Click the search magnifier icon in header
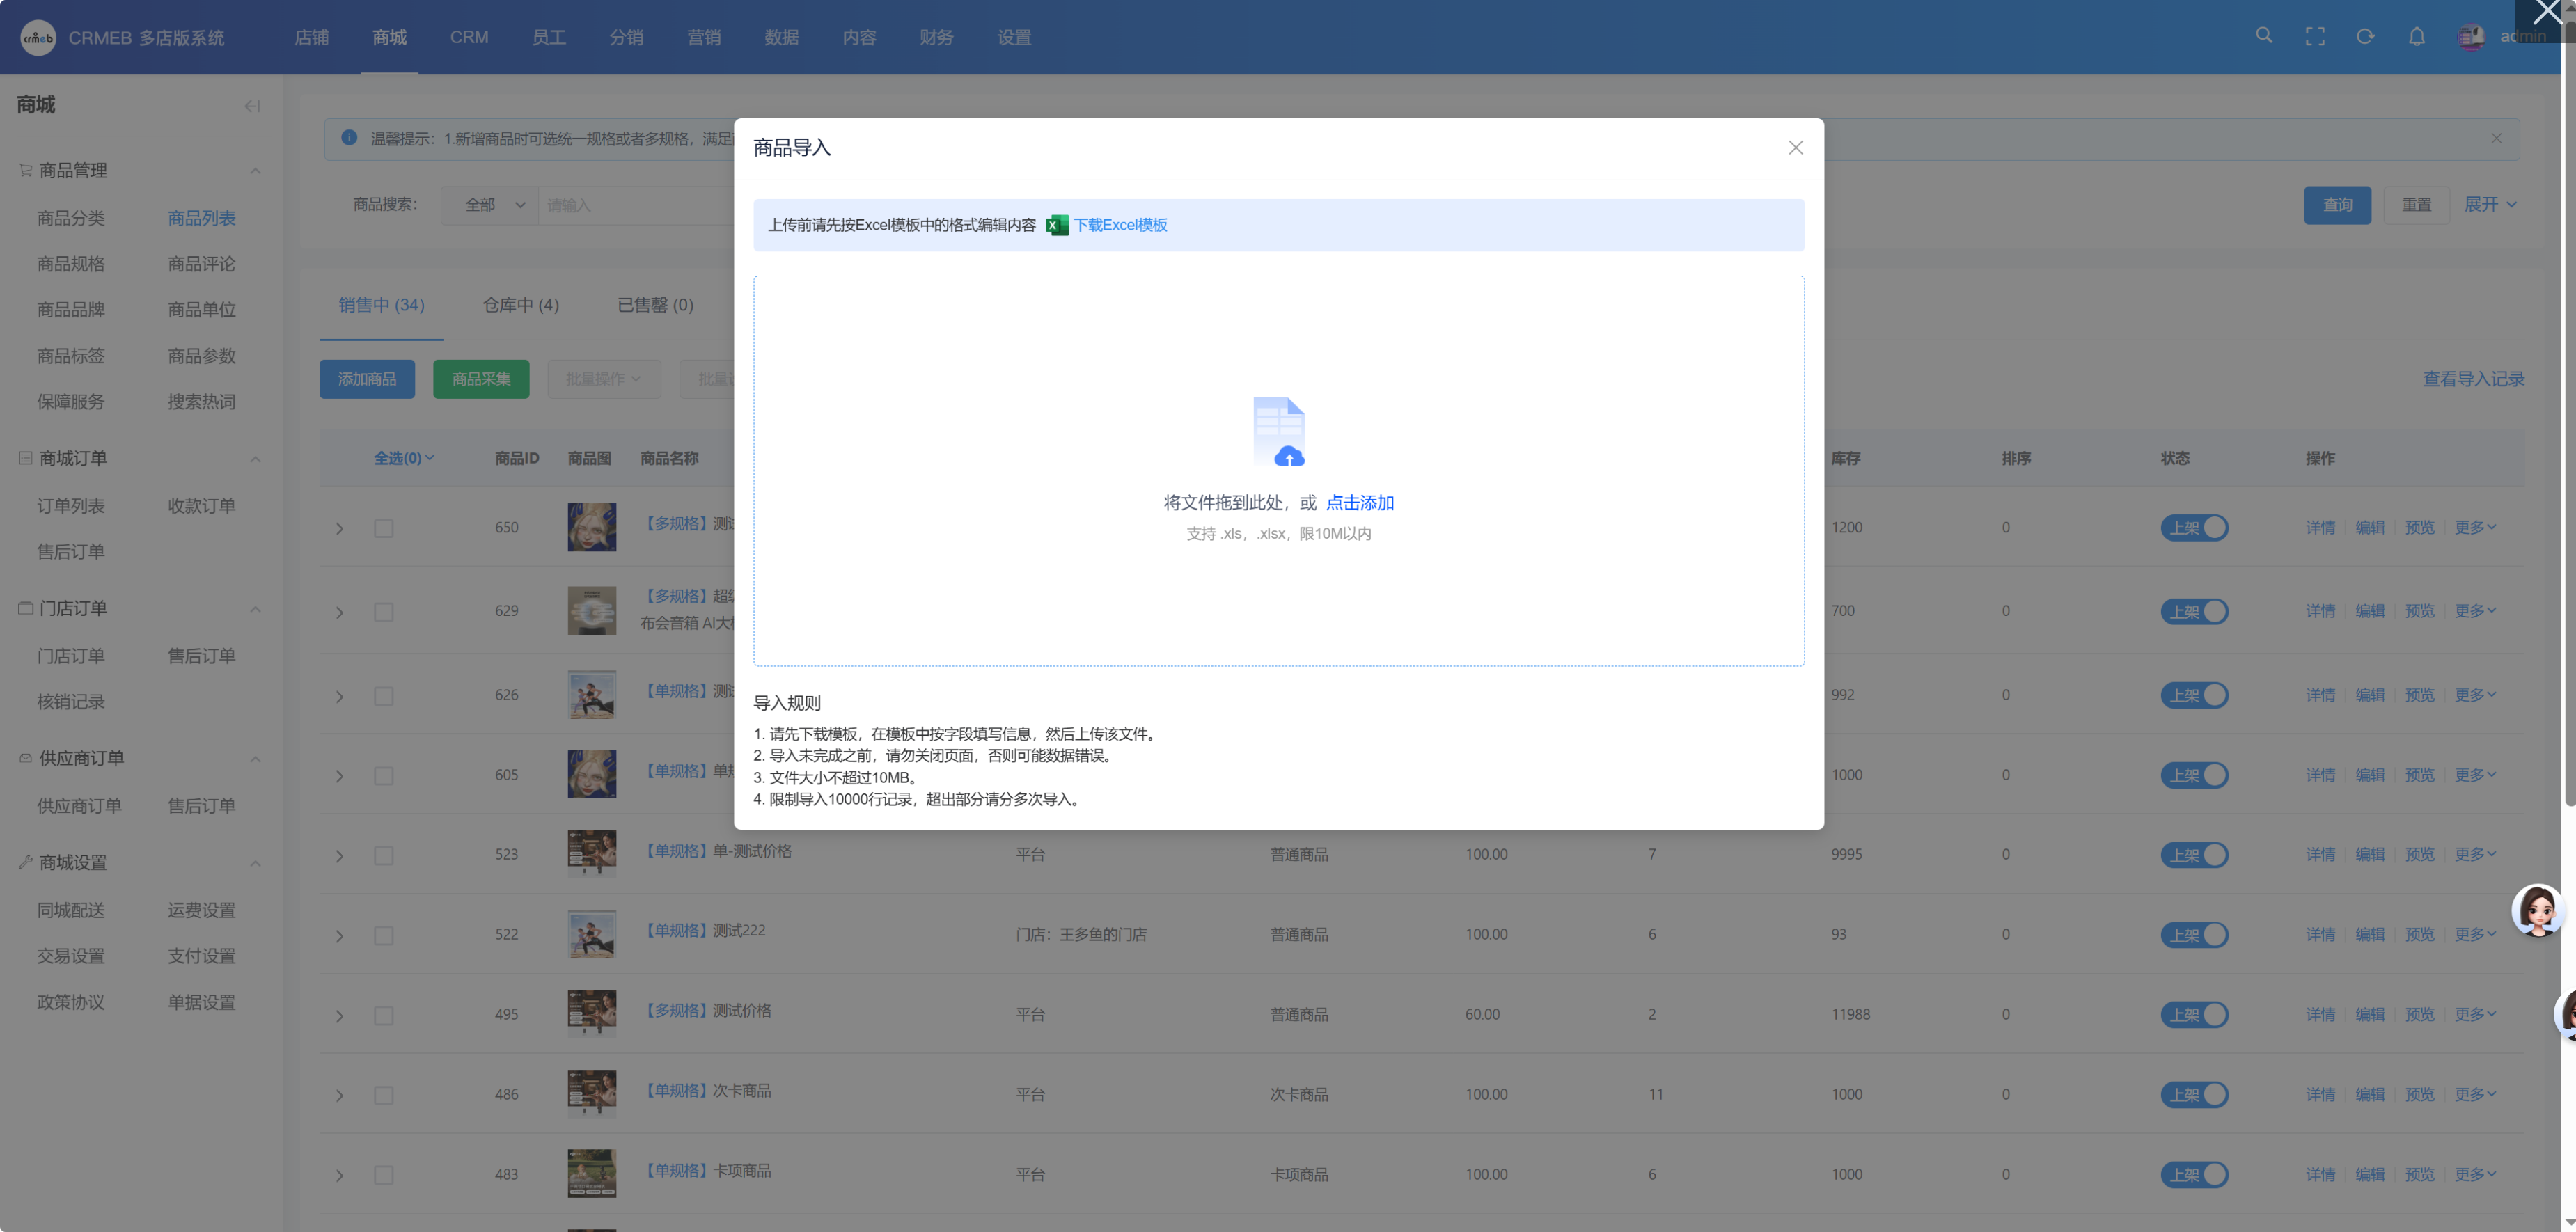 (2264, 36)
